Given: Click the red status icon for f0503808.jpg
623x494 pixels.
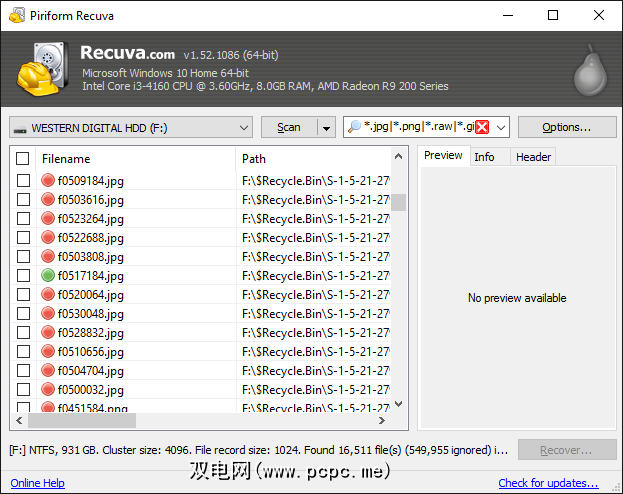Looking at the screenshot, I should point(48,256).
